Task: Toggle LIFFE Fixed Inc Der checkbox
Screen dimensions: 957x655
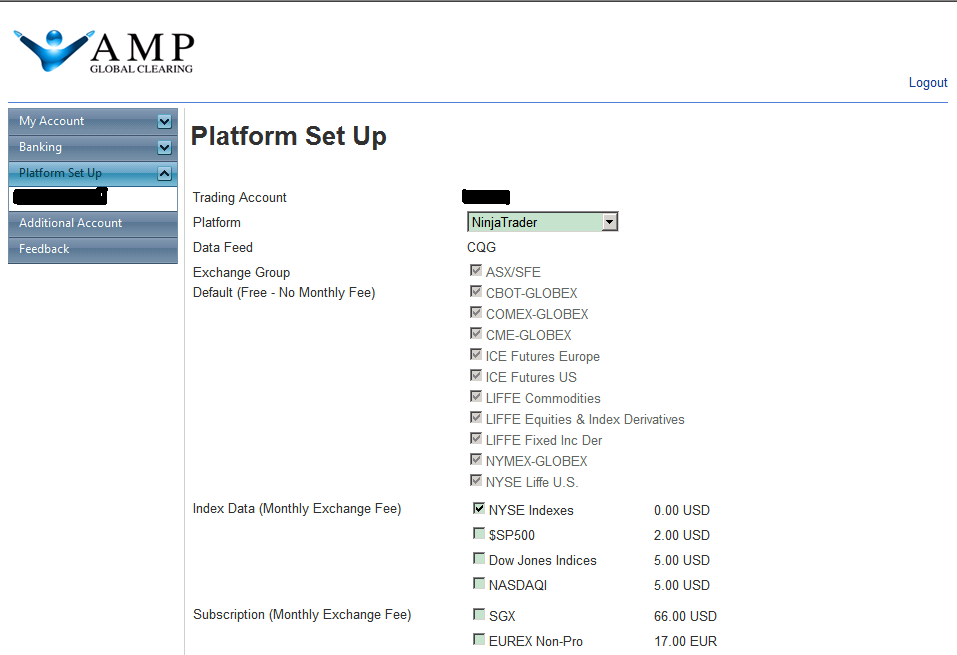Action: 476,438
